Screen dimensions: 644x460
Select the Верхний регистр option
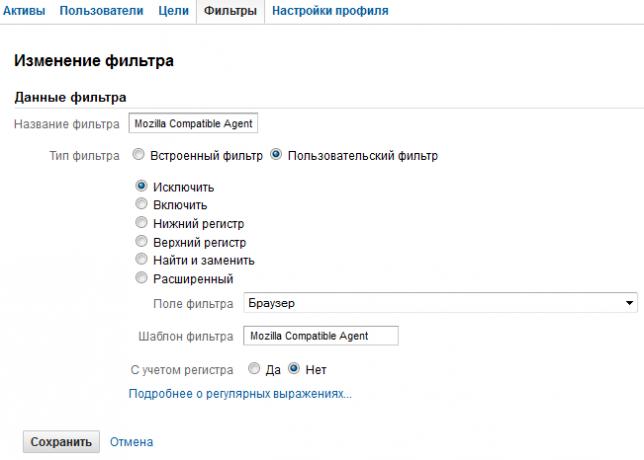click(x=142, y=241)
